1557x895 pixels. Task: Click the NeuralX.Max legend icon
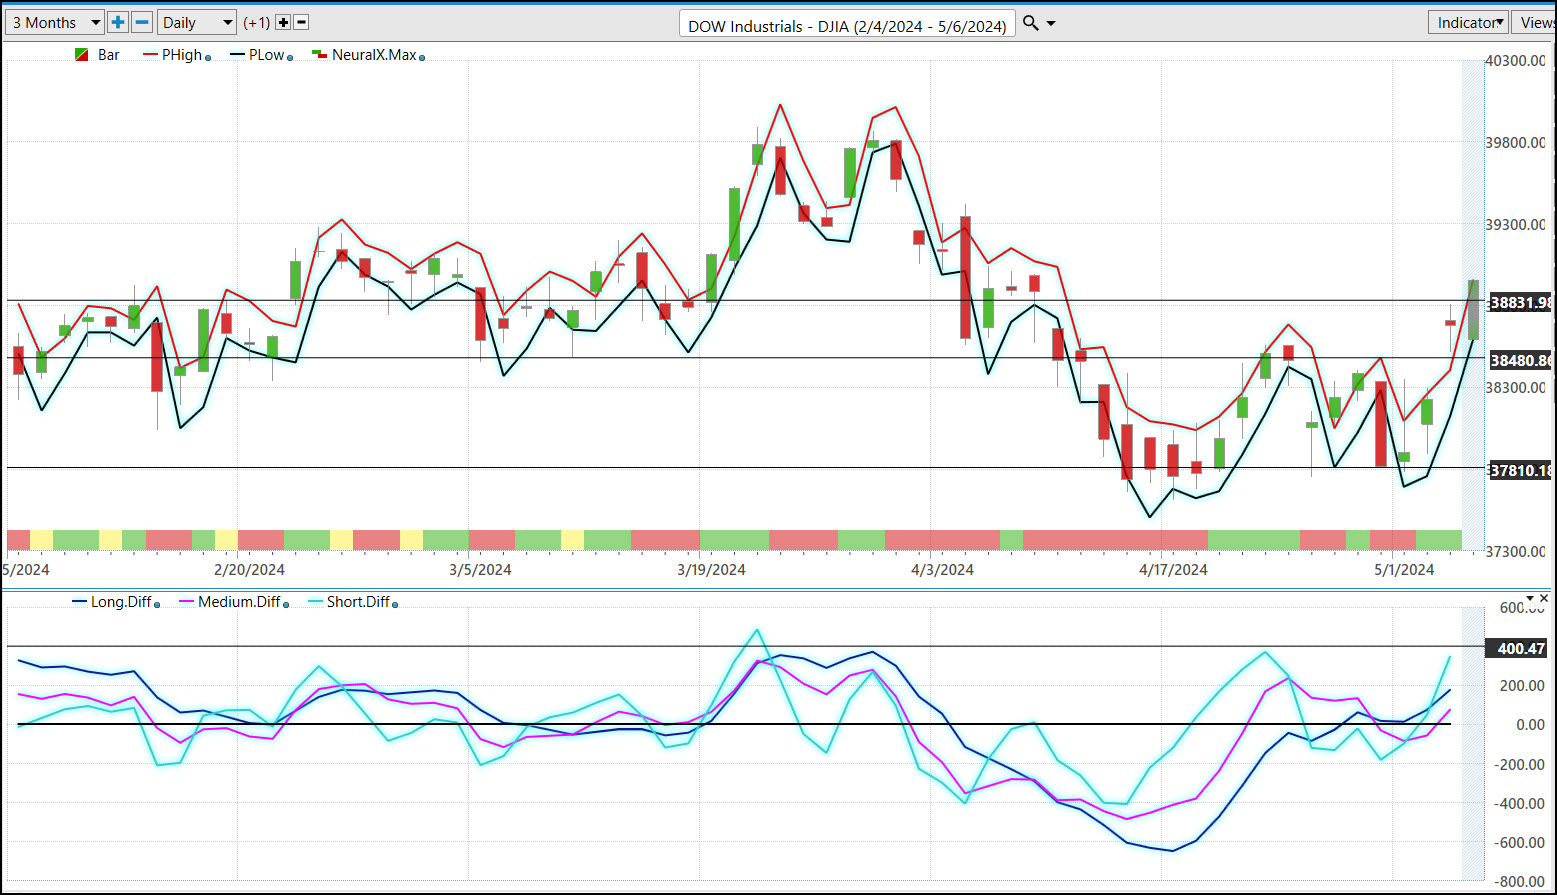click(x=319, y=55)
